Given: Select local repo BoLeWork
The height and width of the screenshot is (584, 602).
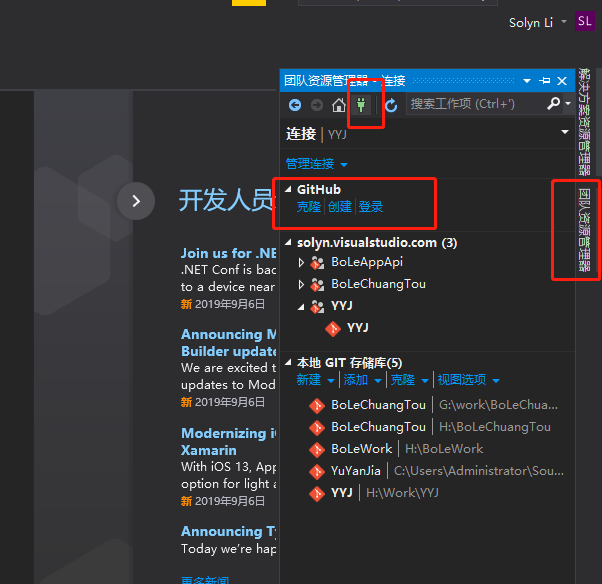Looking at the screenshot, I should (396, 449).
